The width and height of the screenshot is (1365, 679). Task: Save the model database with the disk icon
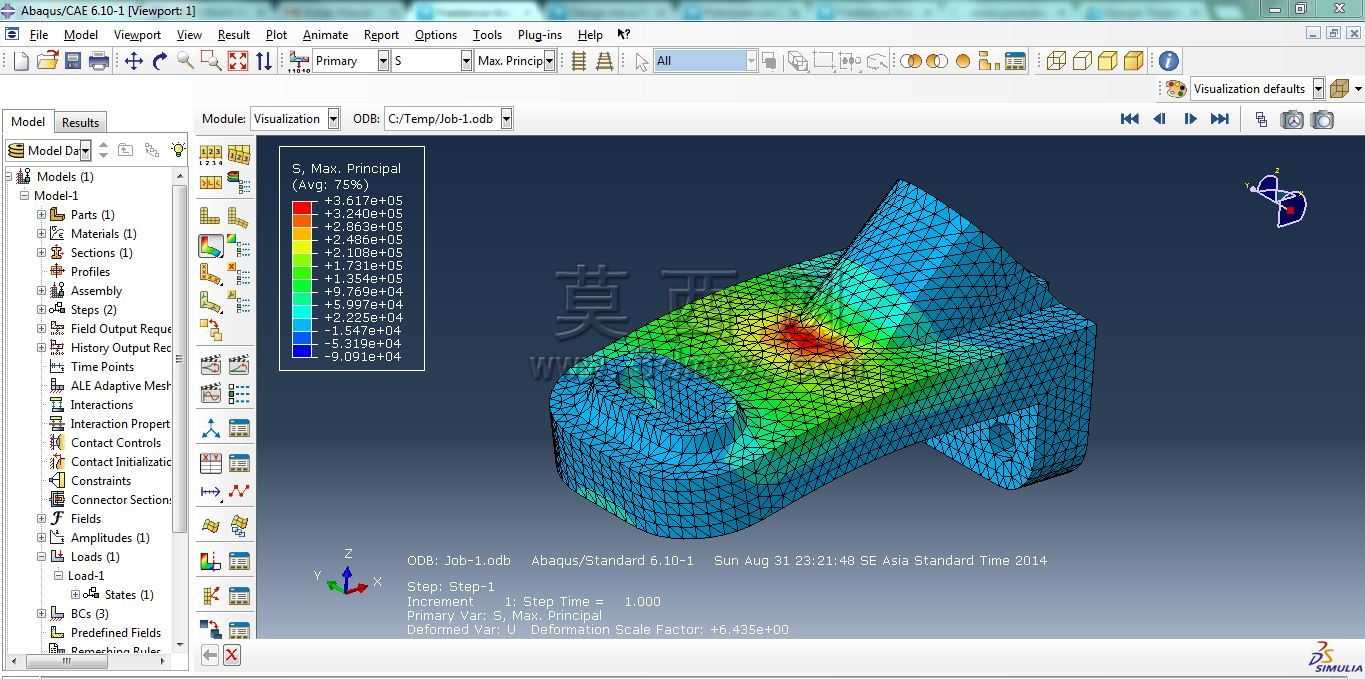click(x=73, y=61)
